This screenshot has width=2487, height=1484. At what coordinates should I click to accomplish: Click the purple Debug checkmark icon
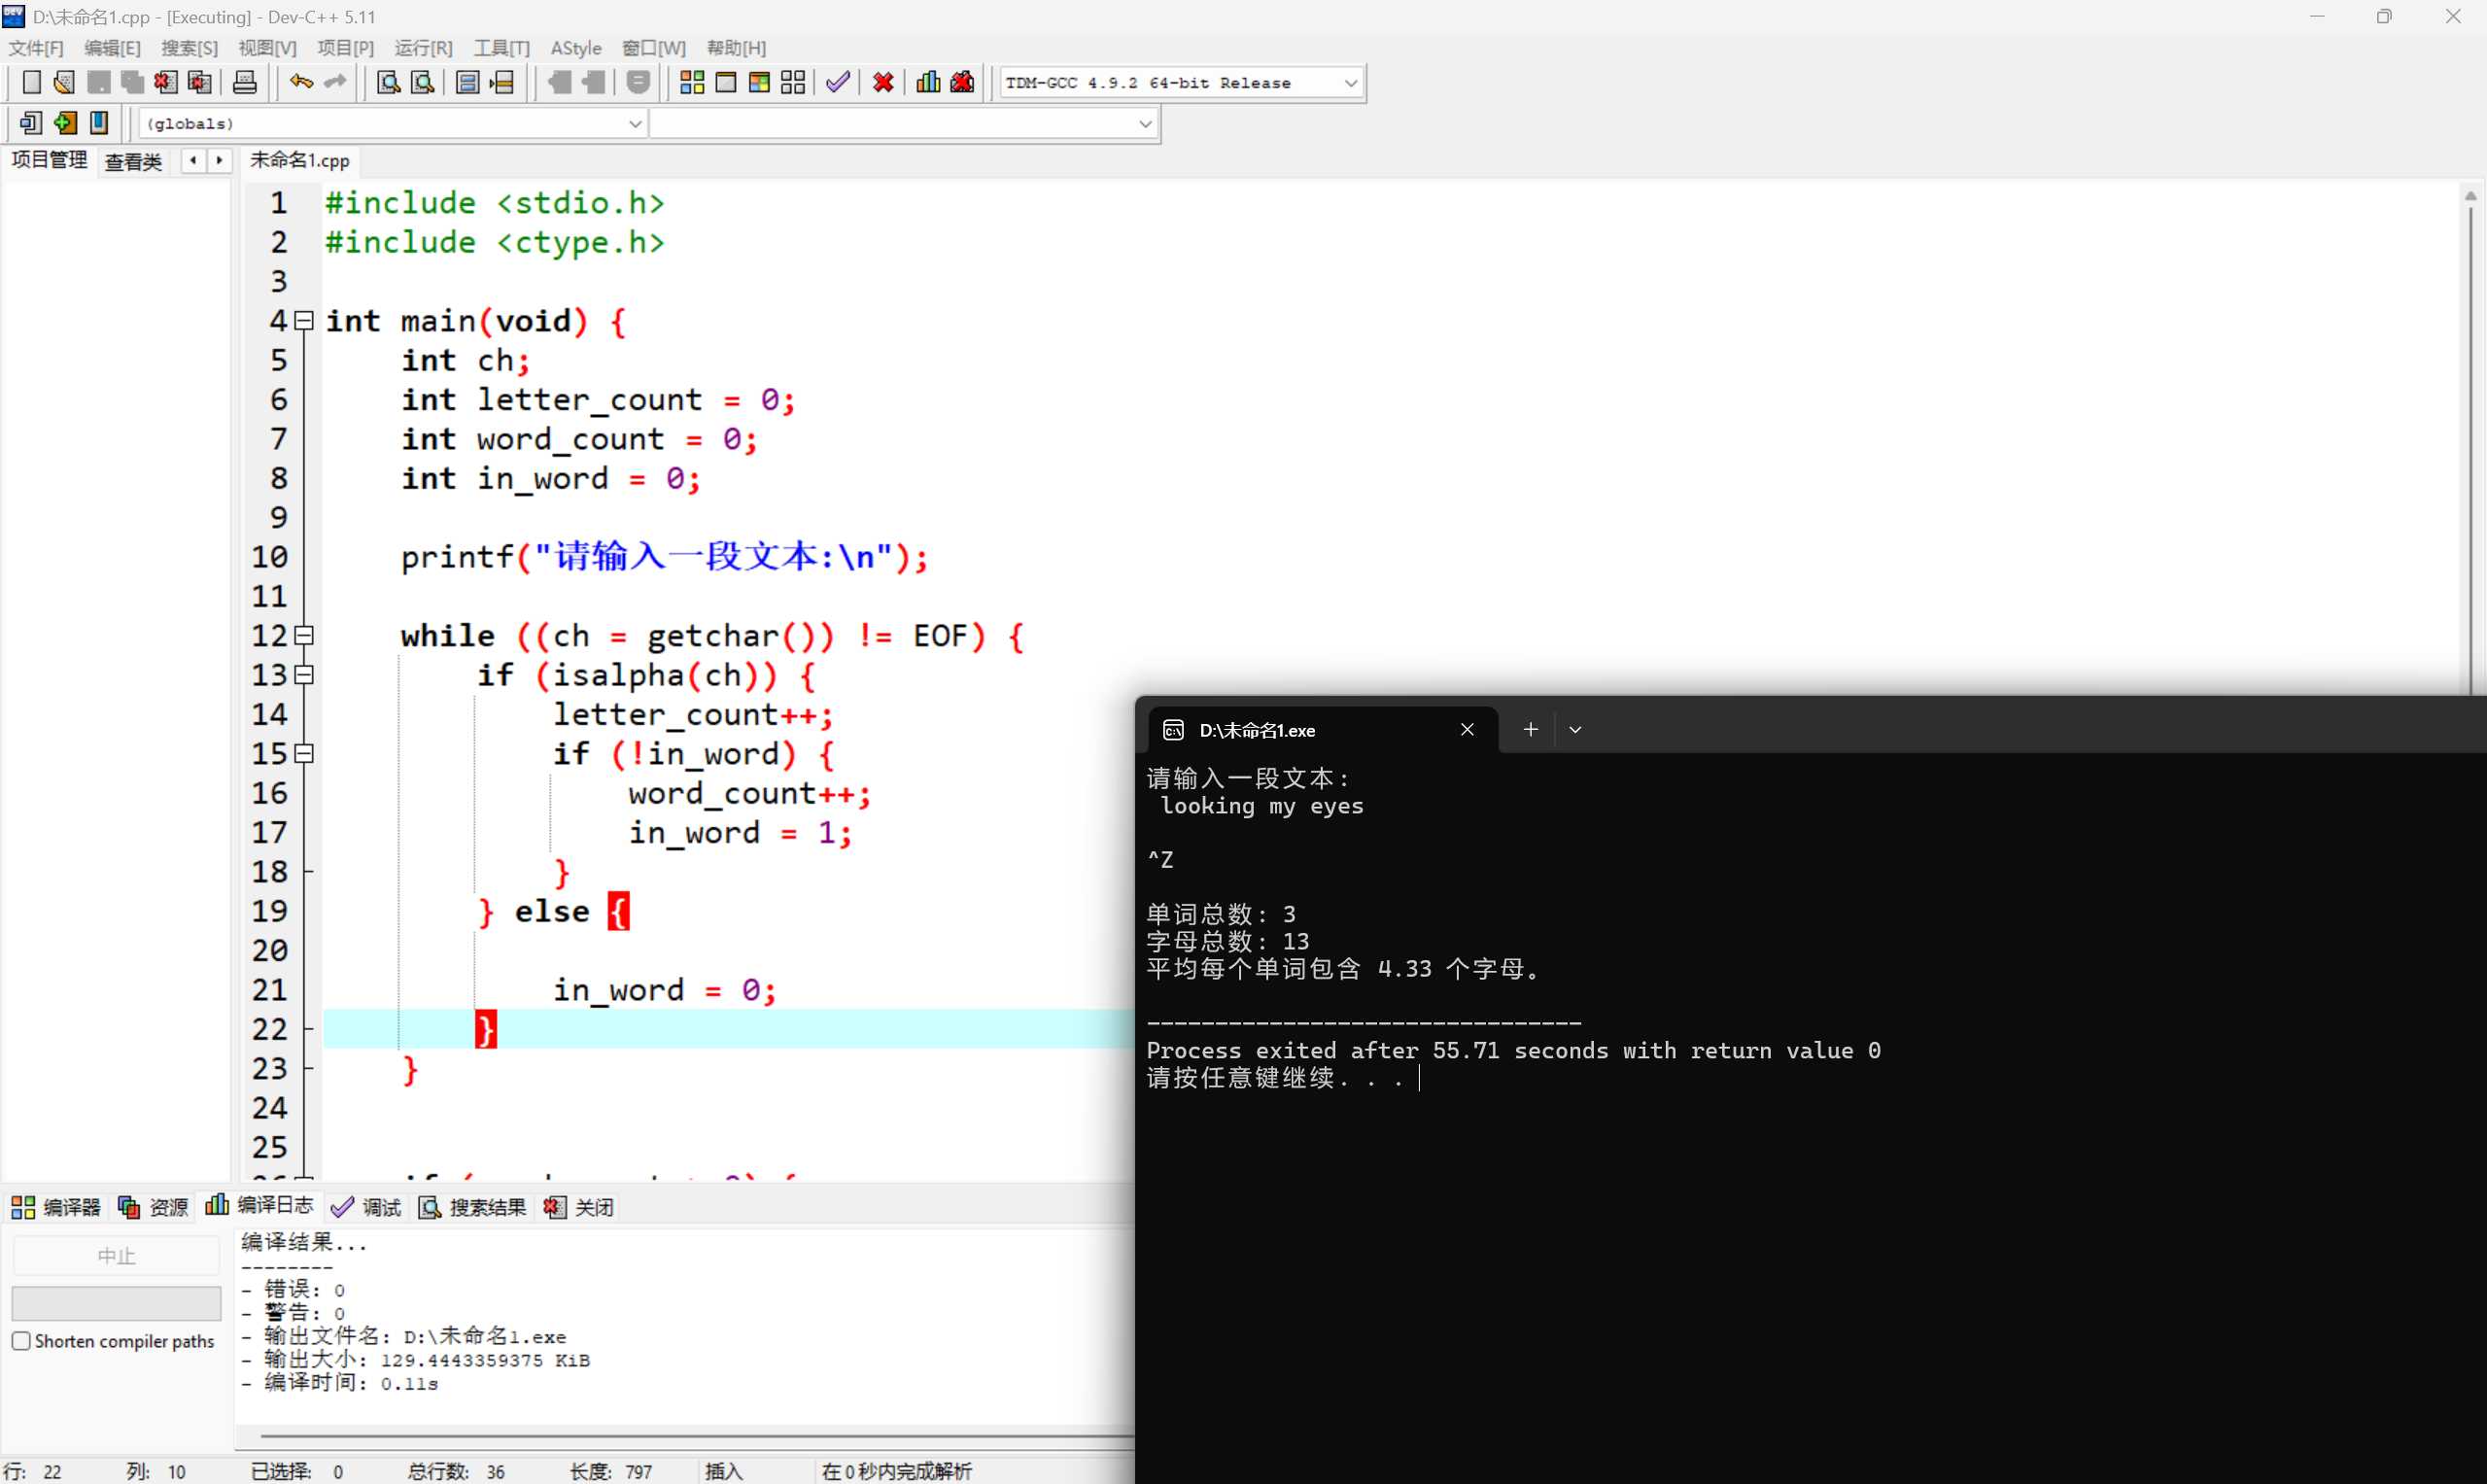[838, 83]
